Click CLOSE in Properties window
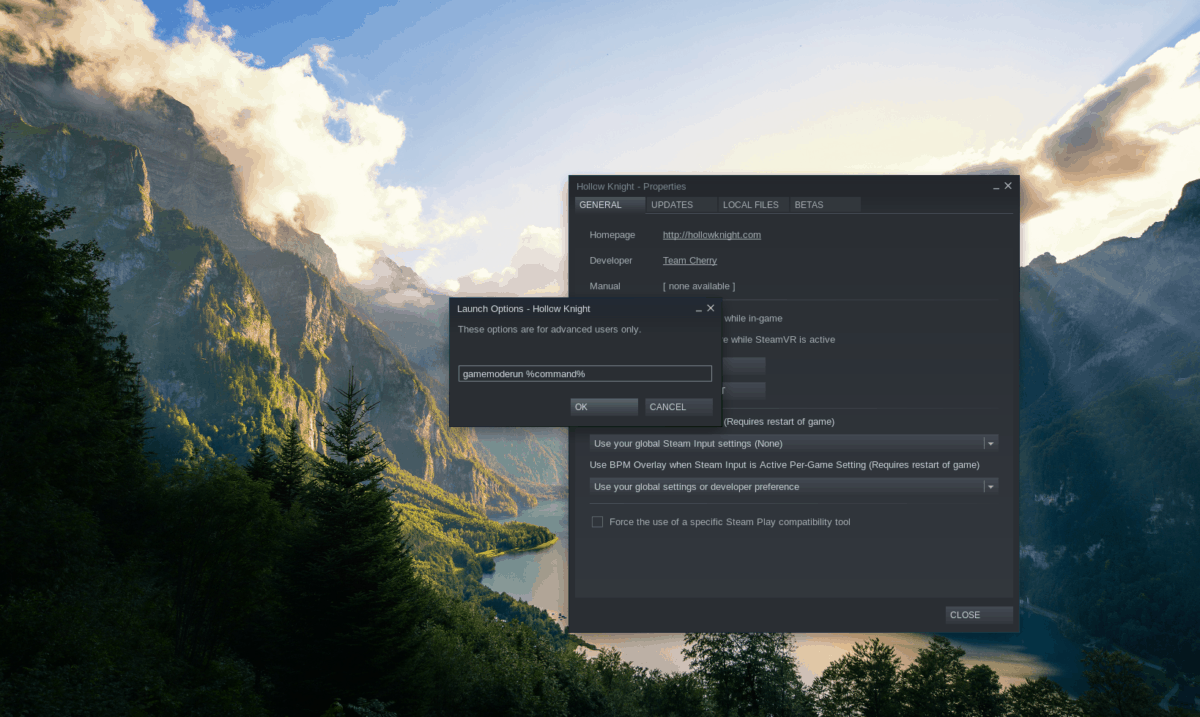Image resolution: width=1200 pixels, height=717 pixels. [x=979, y=615]
